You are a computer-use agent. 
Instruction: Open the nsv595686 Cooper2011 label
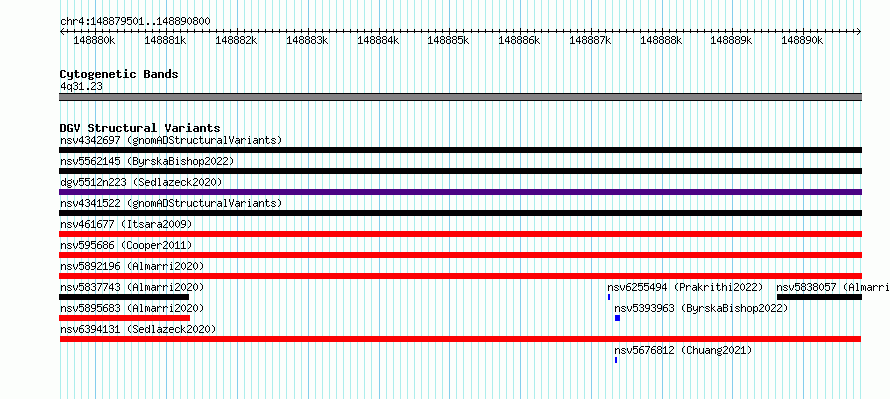[x=126, y=245]
